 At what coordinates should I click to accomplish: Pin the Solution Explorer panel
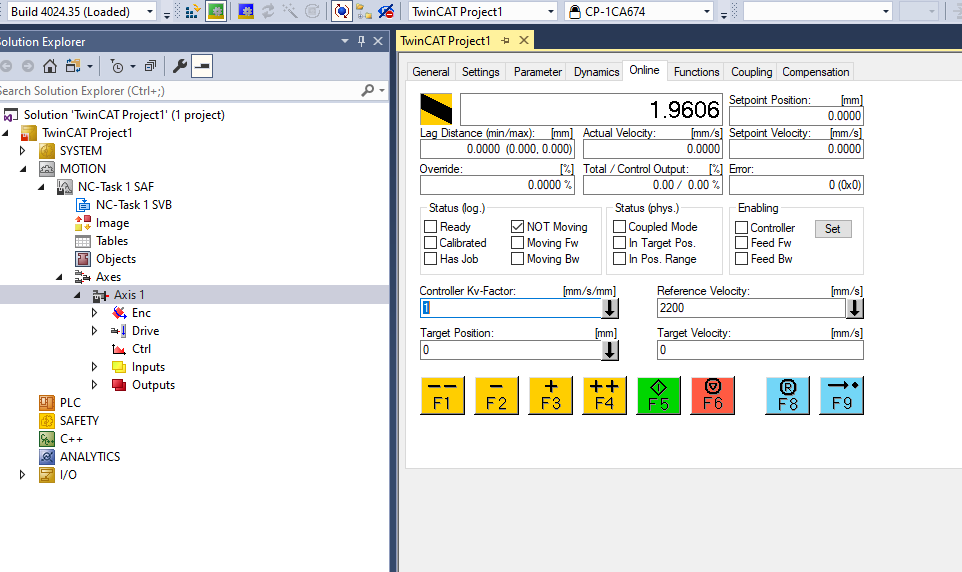pyautogui.click(x=361, y=41)
